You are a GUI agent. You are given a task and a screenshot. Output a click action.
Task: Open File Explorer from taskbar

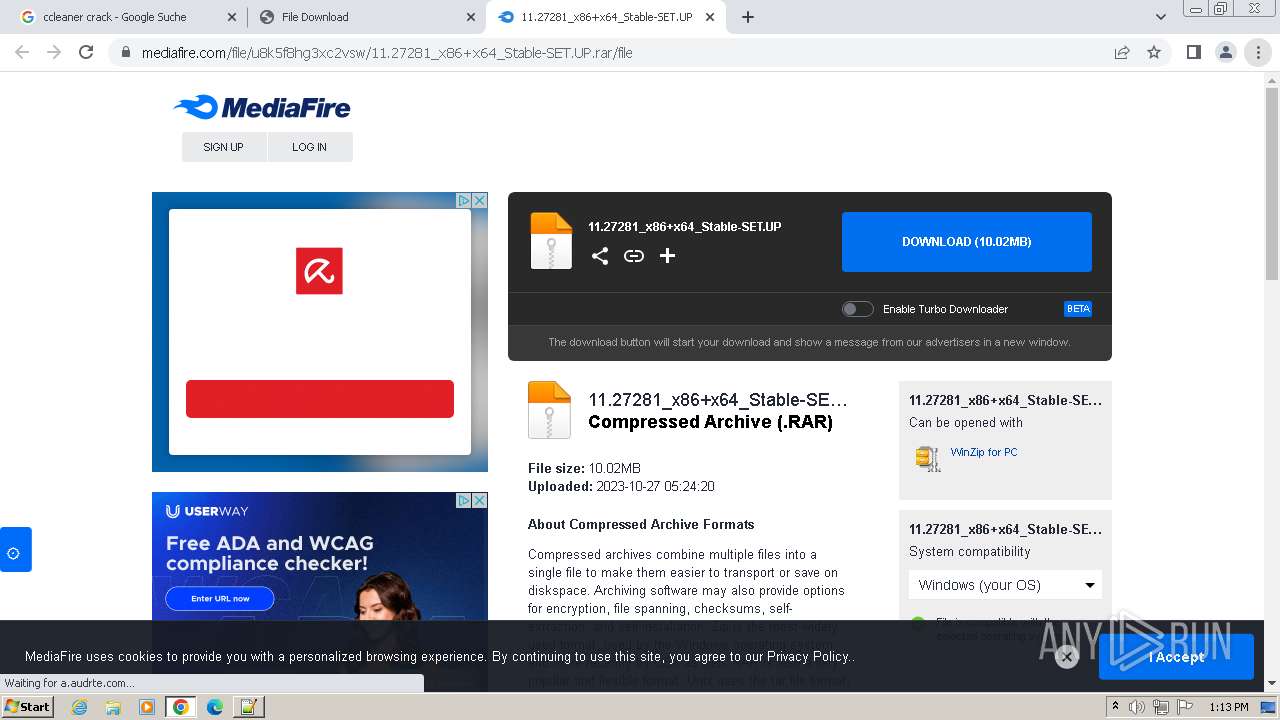[x=113, y=707]
